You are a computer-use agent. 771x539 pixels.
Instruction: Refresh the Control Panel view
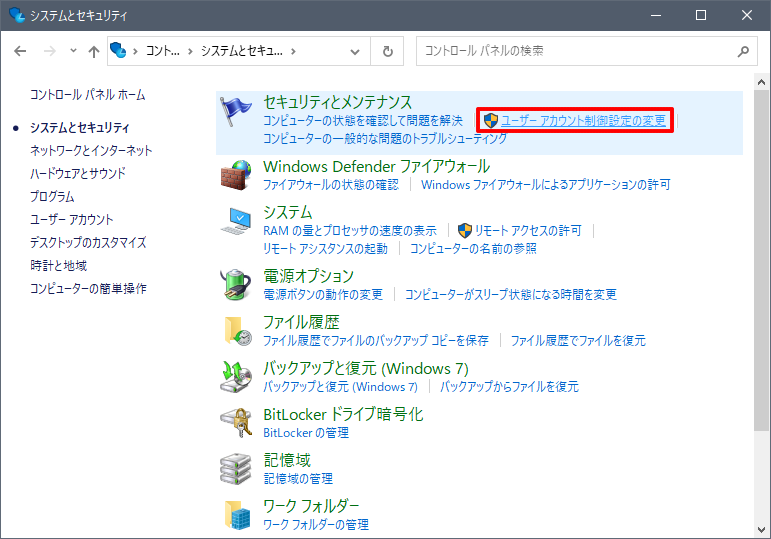pyautogui.click(x=387, y=51)
